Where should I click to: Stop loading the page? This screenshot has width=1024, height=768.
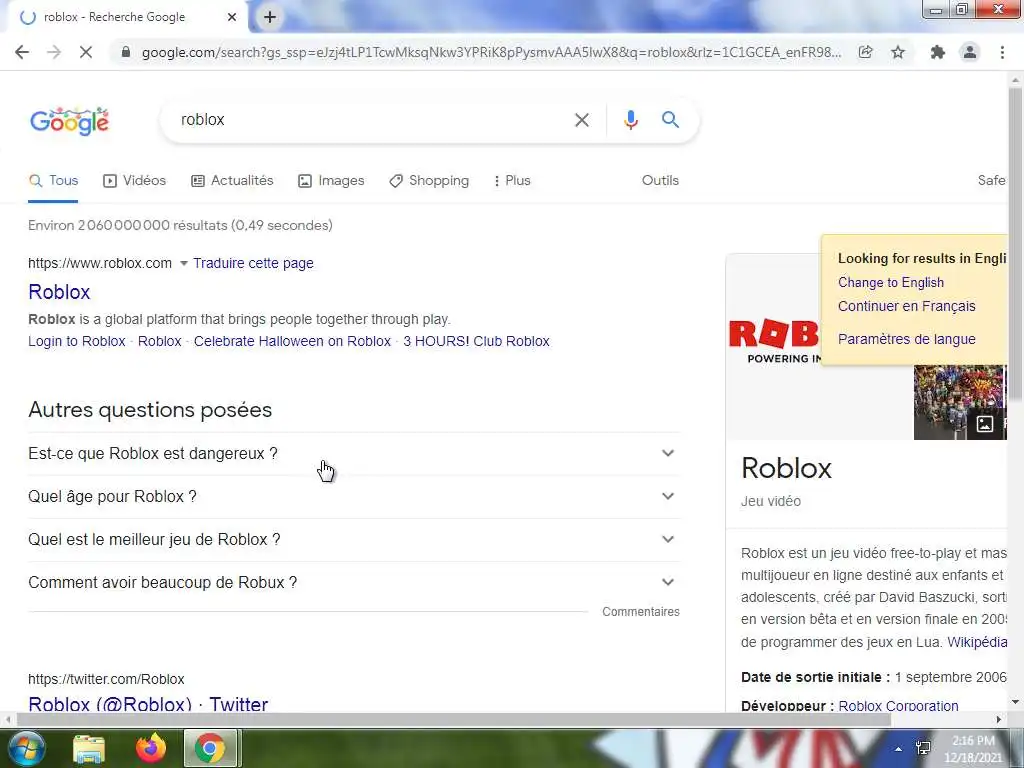click(x=86, y=52)
